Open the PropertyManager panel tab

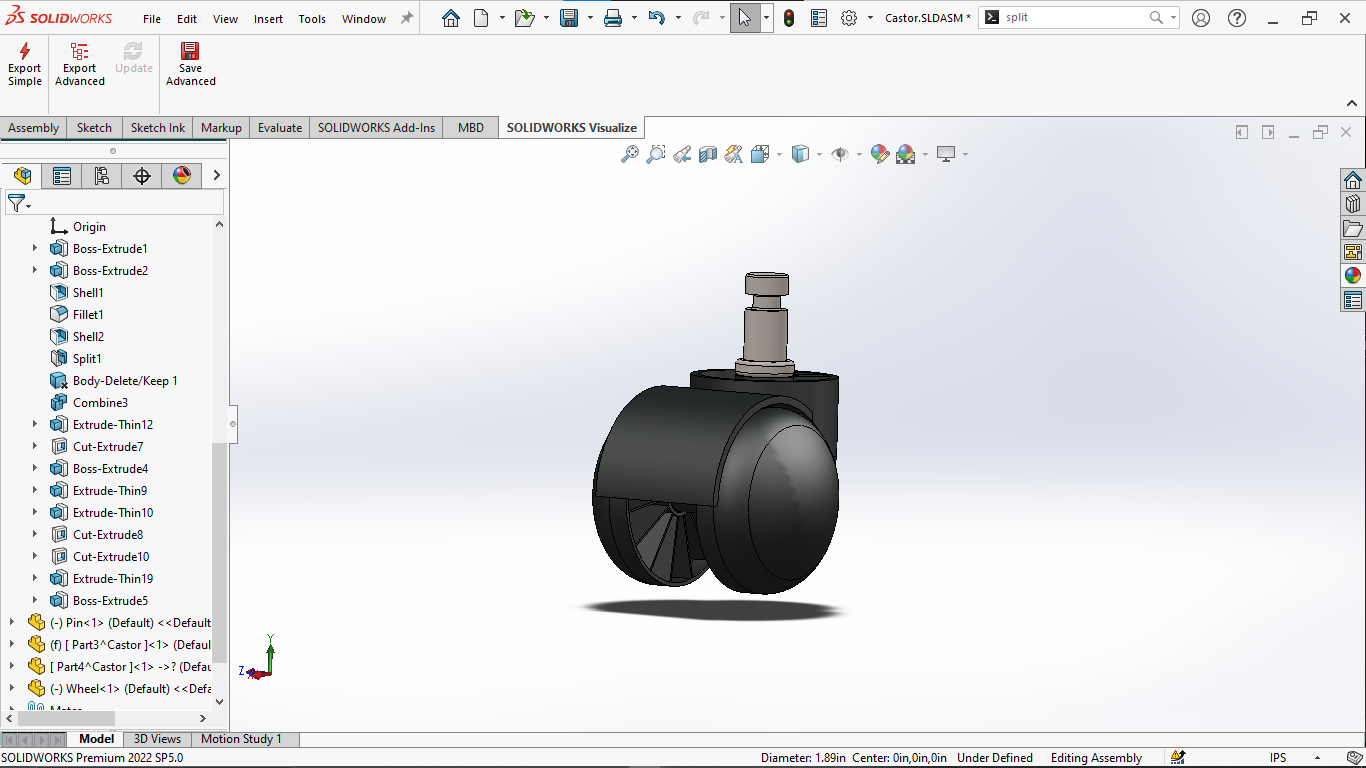pyautogui.click(x=62, y=176)
